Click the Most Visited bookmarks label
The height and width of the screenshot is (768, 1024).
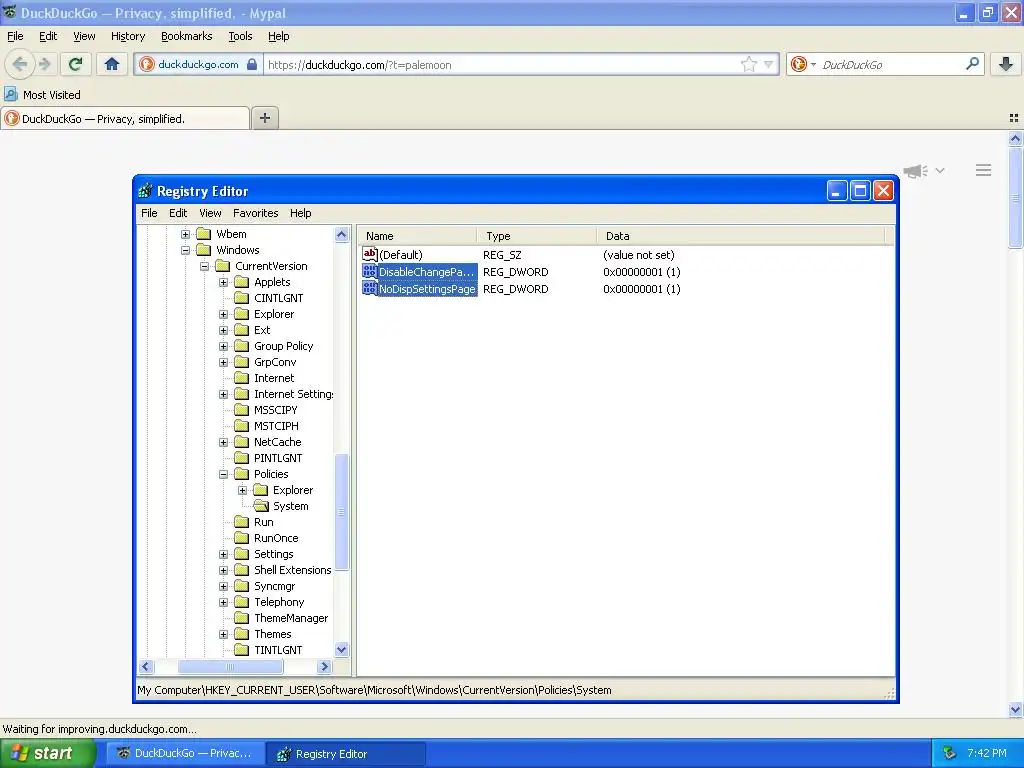coord(52,95)
